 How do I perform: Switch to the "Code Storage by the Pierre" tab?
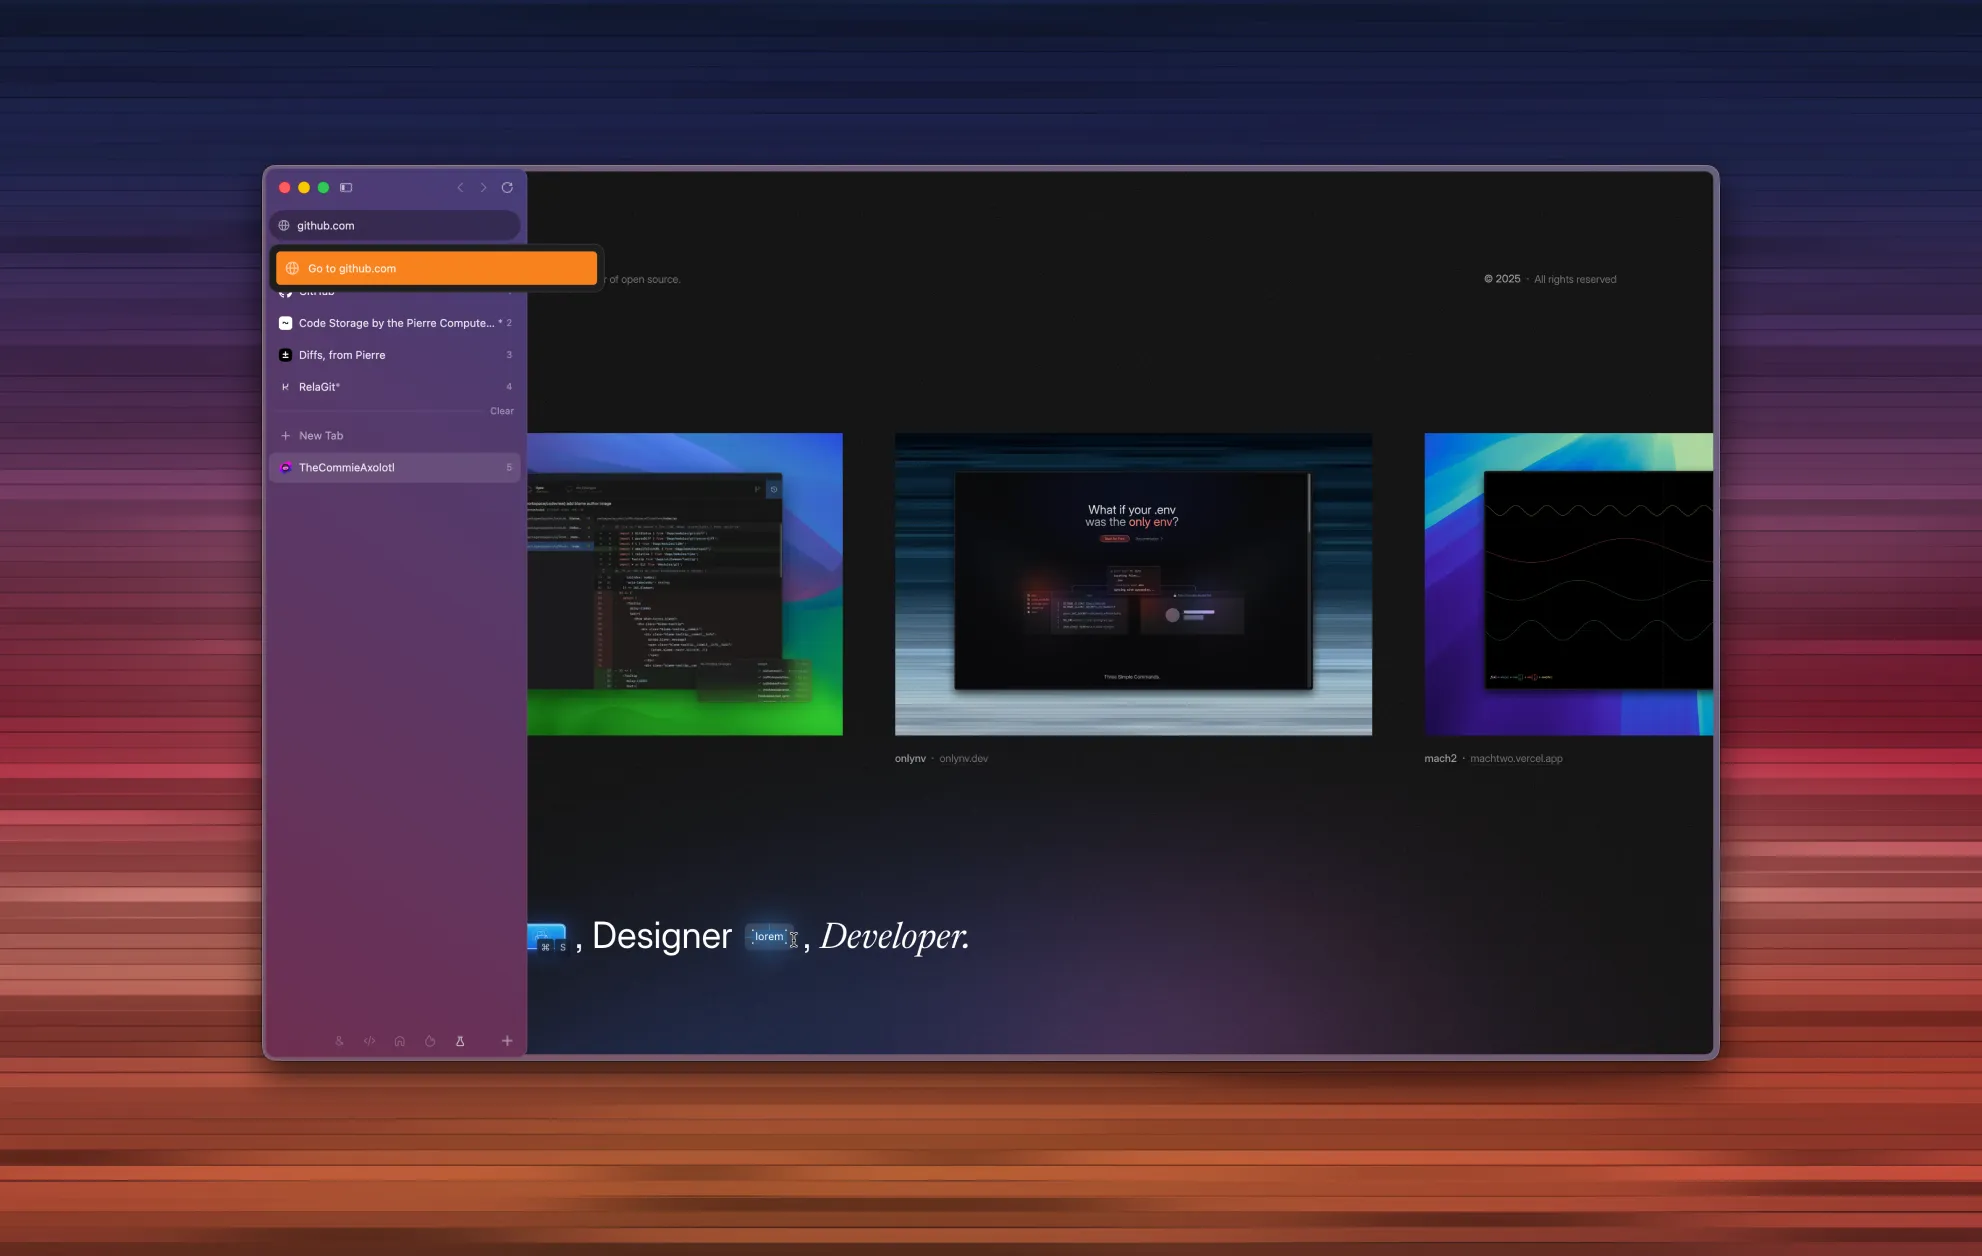pyautogui.click(x=396, y=323)
